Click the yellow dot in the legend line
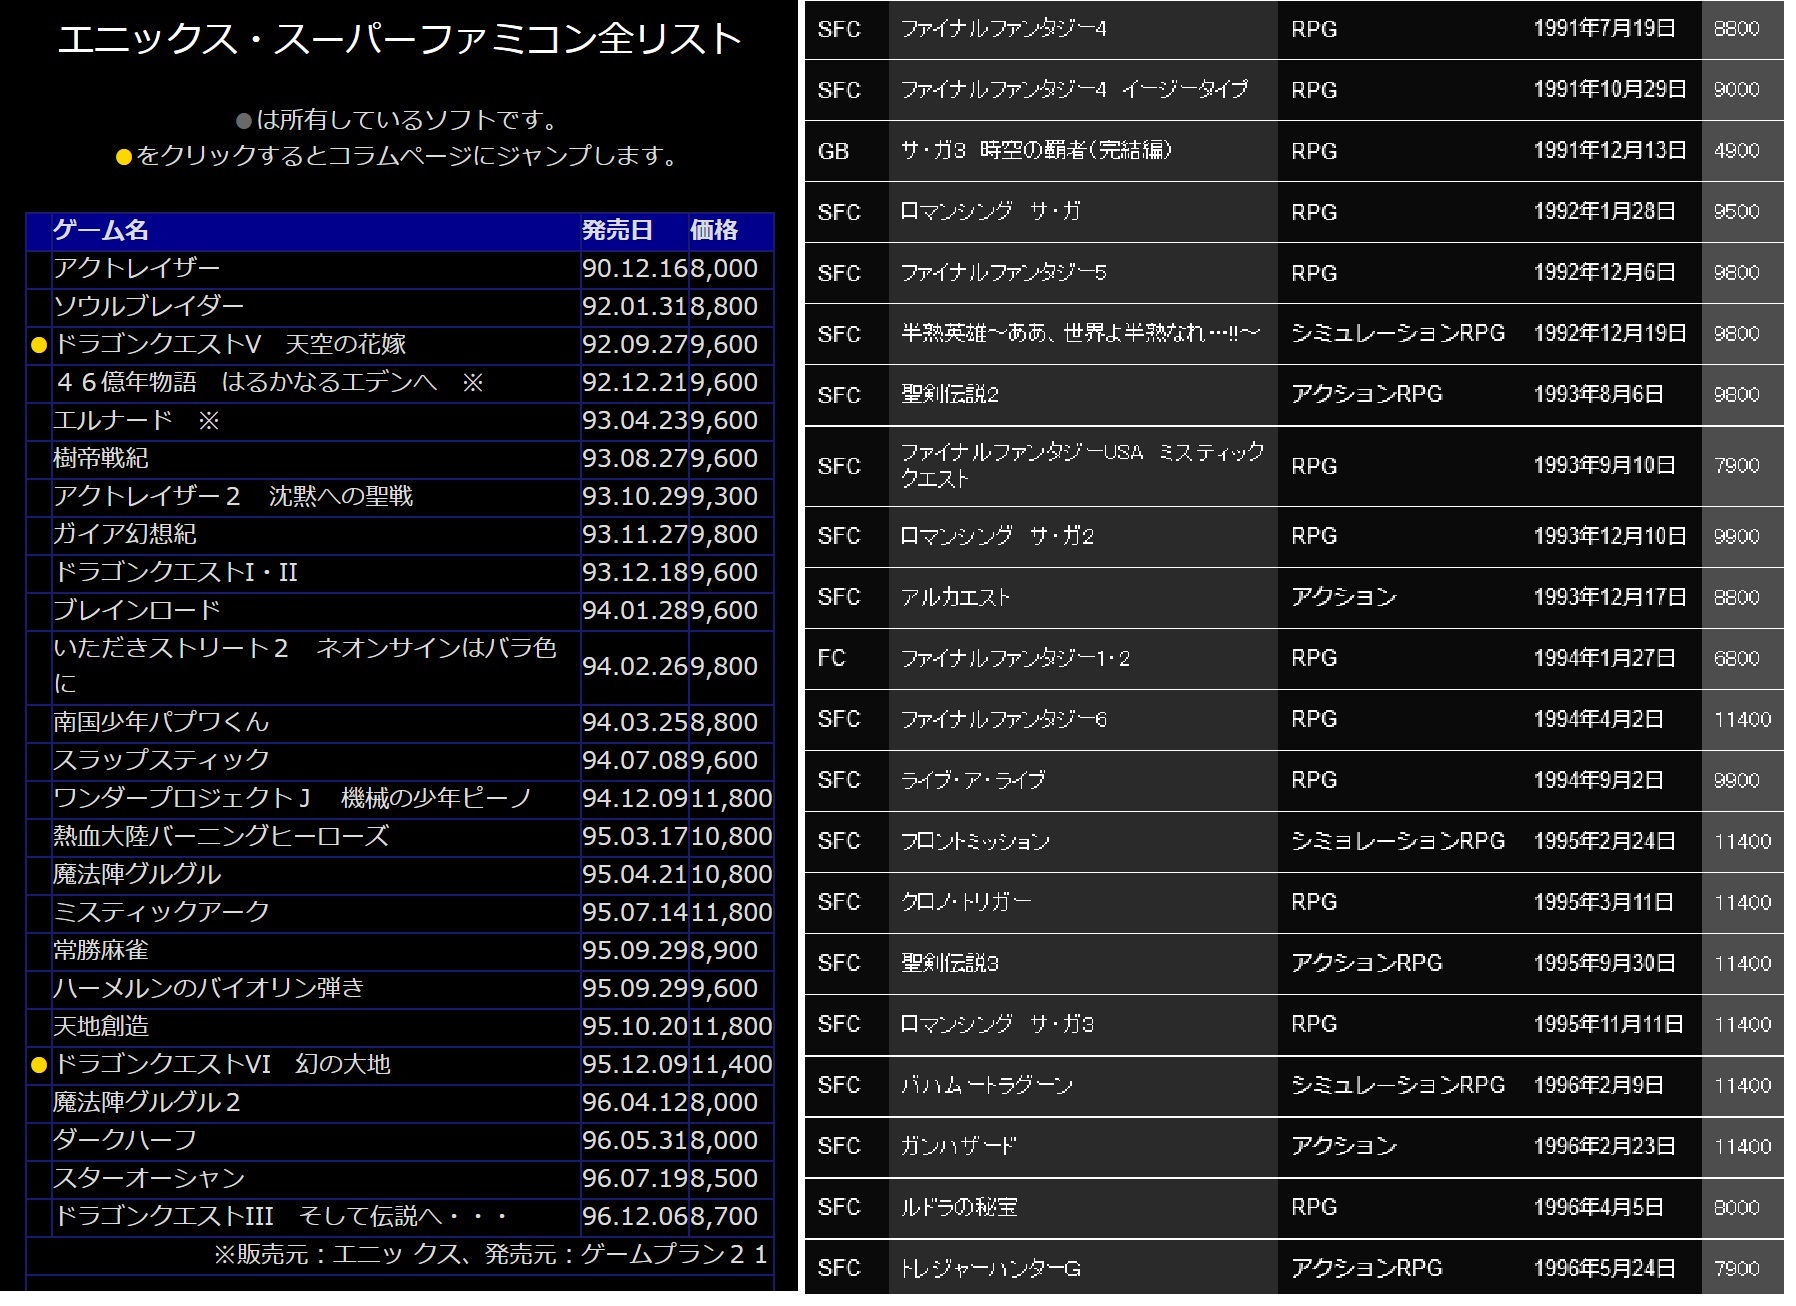1796x1306 pixels. [124, 157]
